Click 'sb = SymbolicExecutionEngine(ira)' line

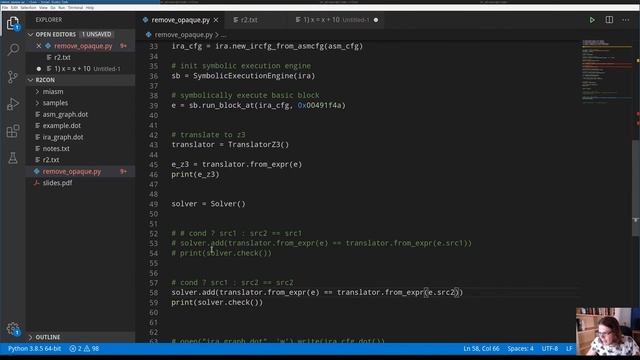(x=243, y=76)
